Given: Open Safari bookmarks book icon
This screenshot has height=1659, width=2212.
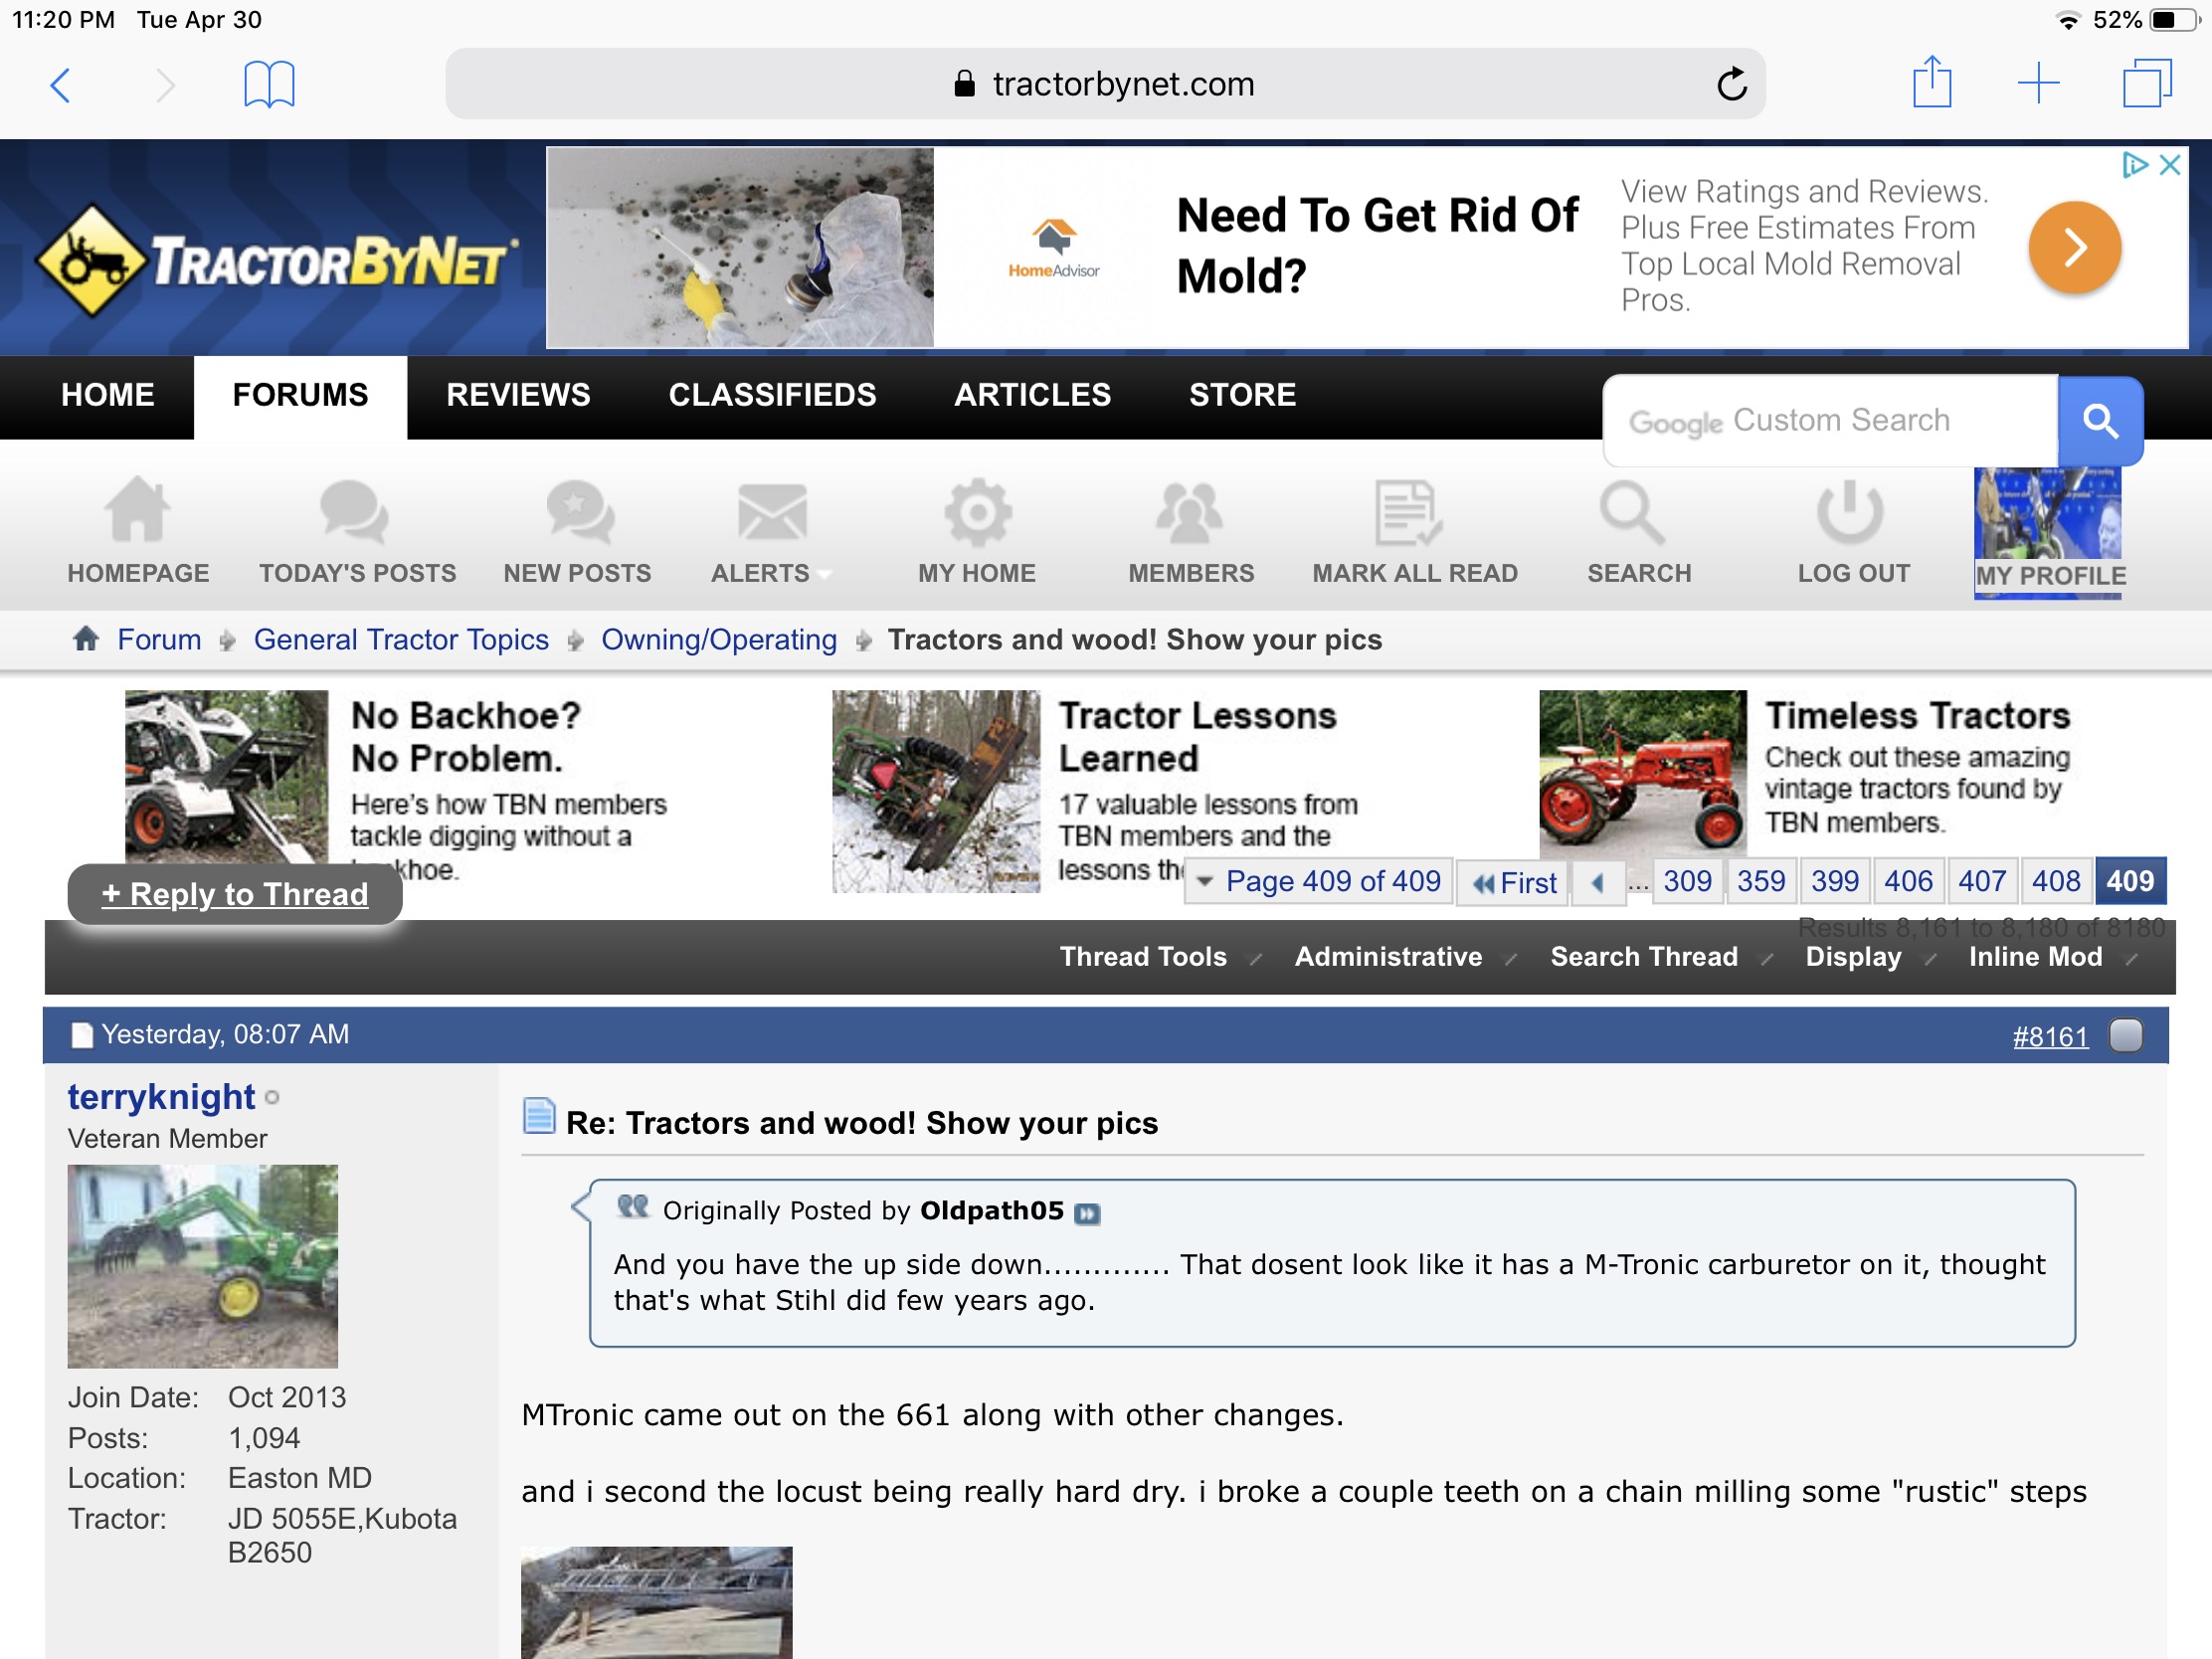Looking at the screenshot, I should click(x=269, y=84).
